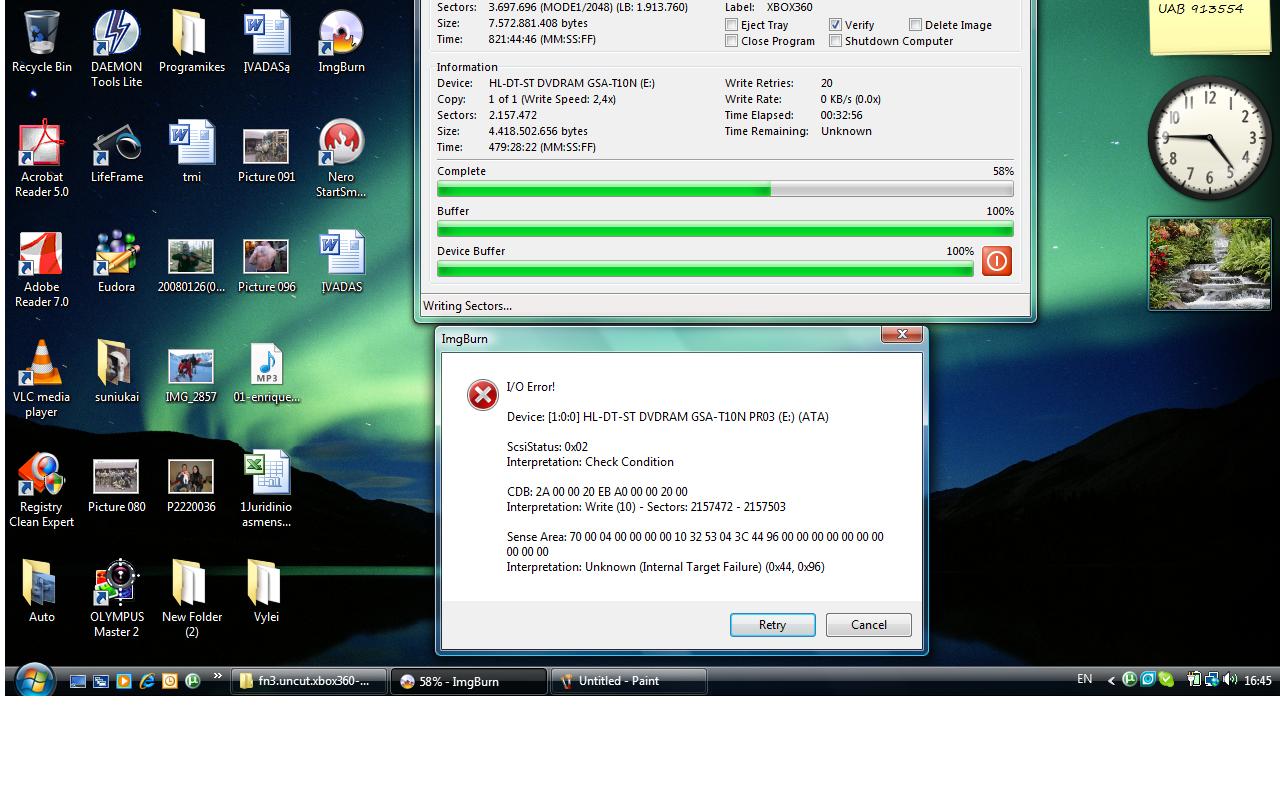Enable the Shutdown Computer checkbox
Screen dimensions: 1280x800
pyautogui.click(x=835, y=41)
